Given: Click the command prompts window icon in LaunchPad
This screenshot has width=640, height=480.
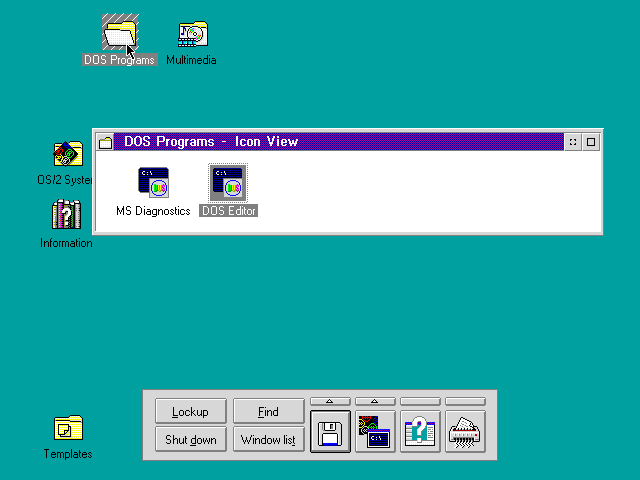Looking at the screenshot, I should 375,432.
